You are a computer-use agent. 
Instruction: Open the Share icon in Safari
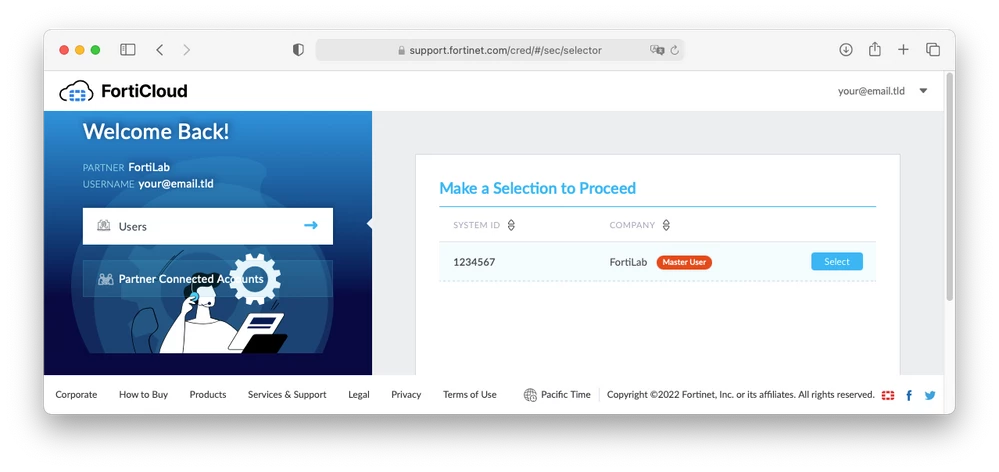875,49
